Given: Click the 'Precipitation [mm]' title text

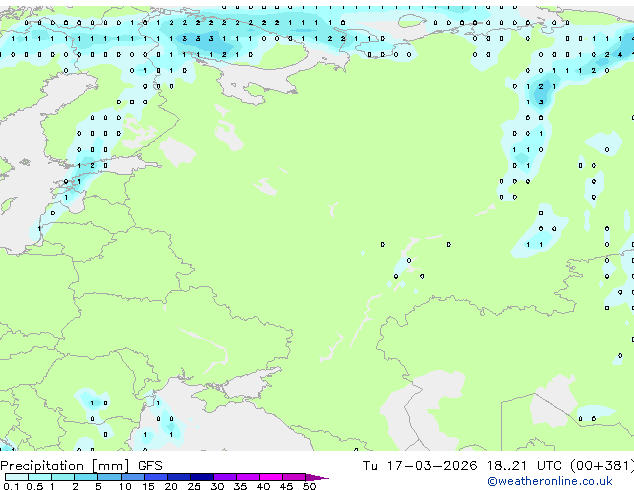Looking at the screenshot, I should [x=65, y=466].
